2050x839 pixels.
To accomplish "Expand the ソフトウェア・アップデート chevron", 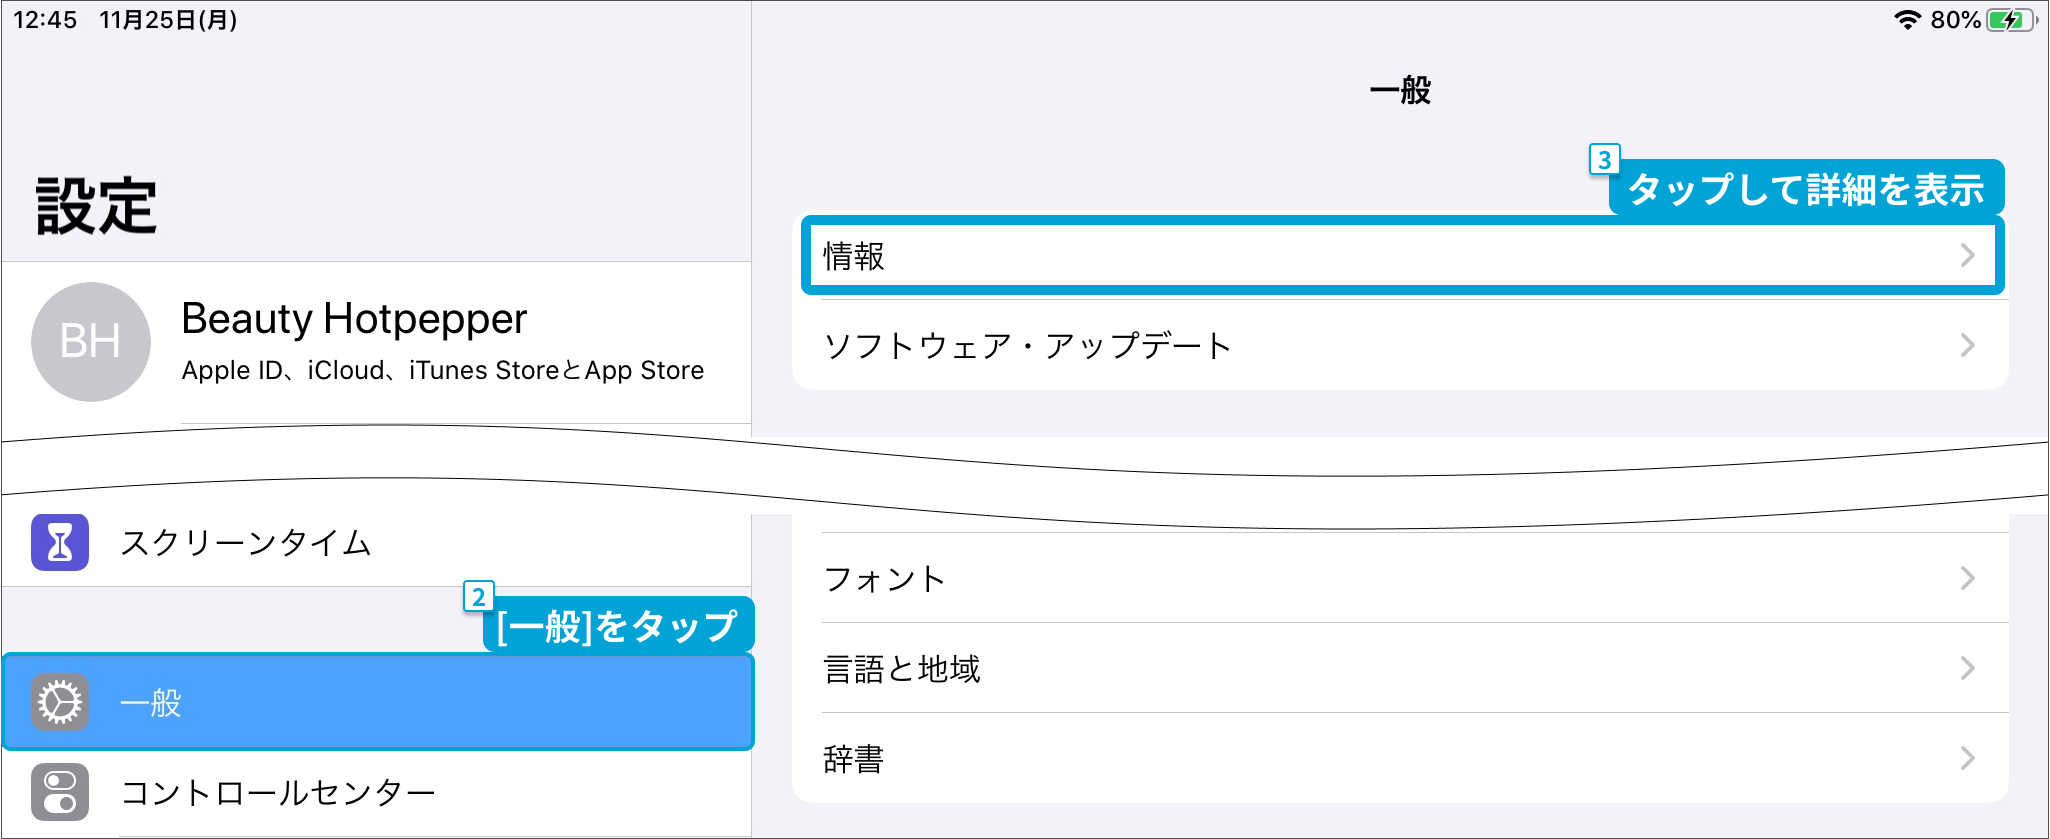I will click(1967, 345).
